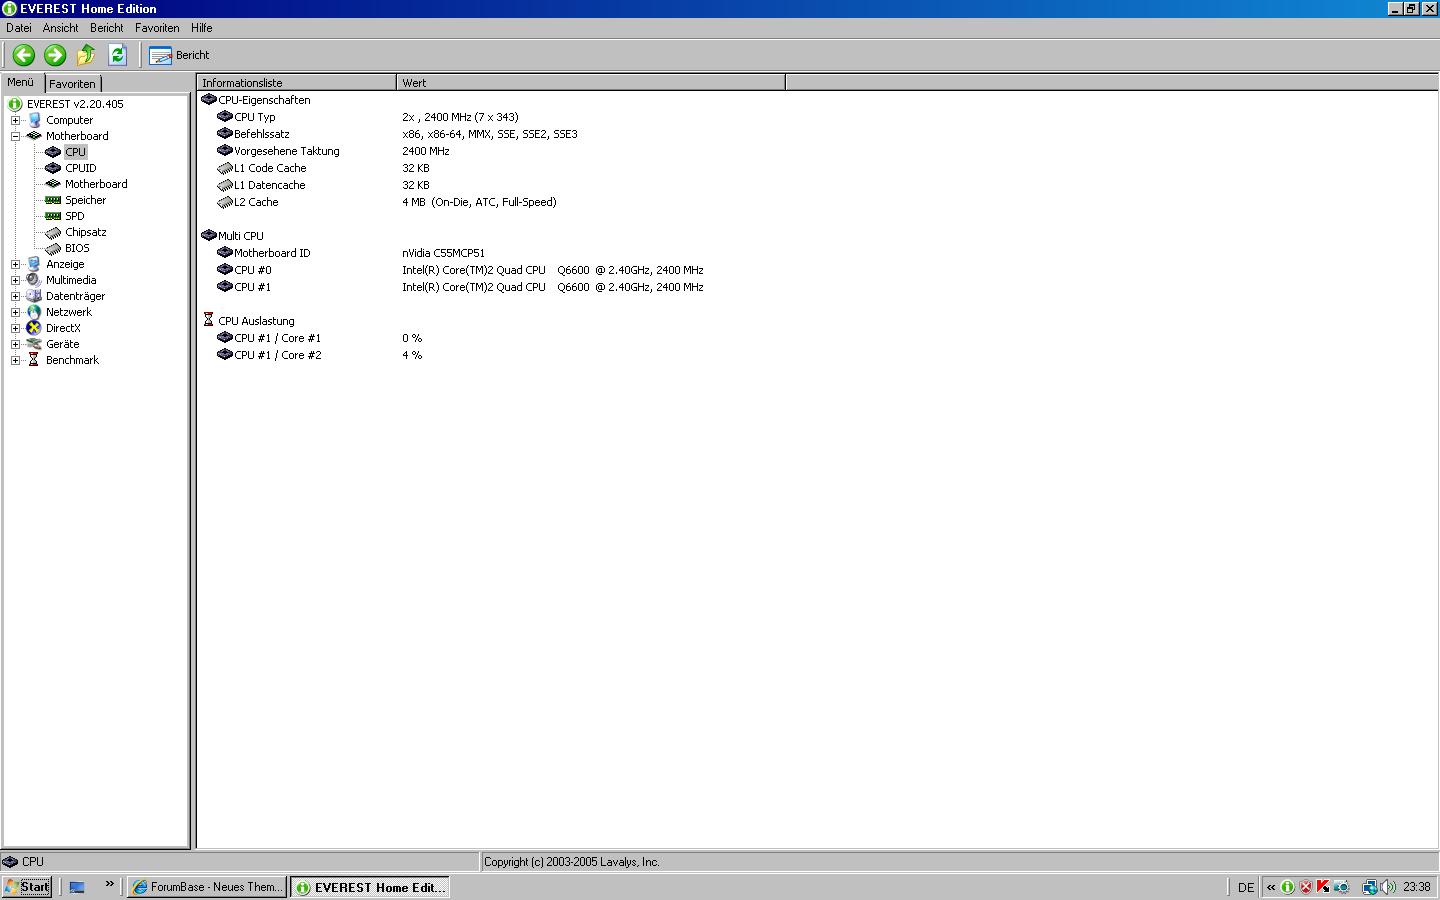
Task: Click the DE language indicator
Action: click(1245, 887)
